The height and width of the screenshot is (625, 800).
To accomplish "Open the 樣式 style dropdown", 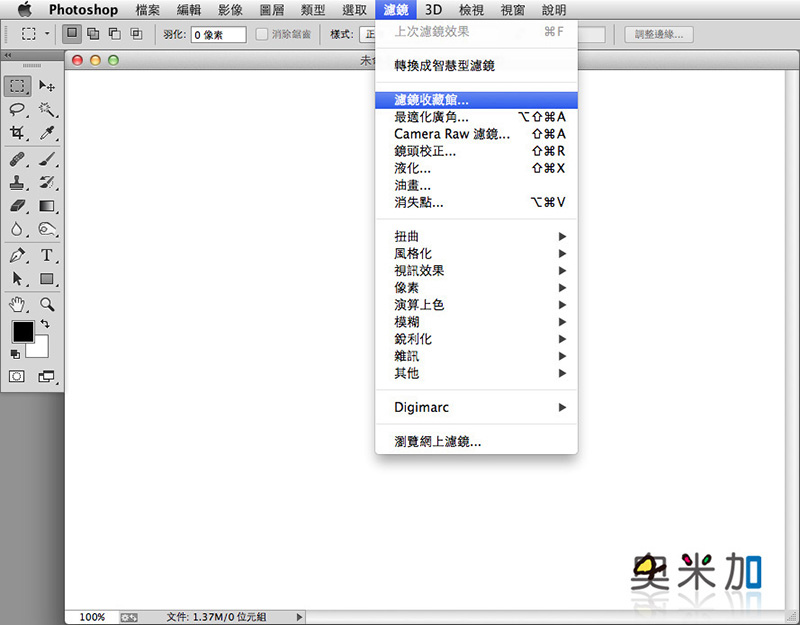I will (x=367, y=34).
